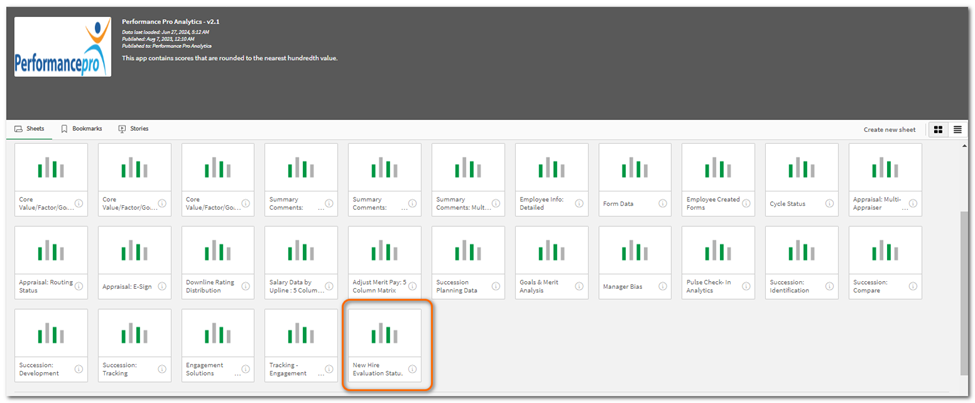Click the 'Published to: Performance Pro Analytics' line

pos(167,46)
